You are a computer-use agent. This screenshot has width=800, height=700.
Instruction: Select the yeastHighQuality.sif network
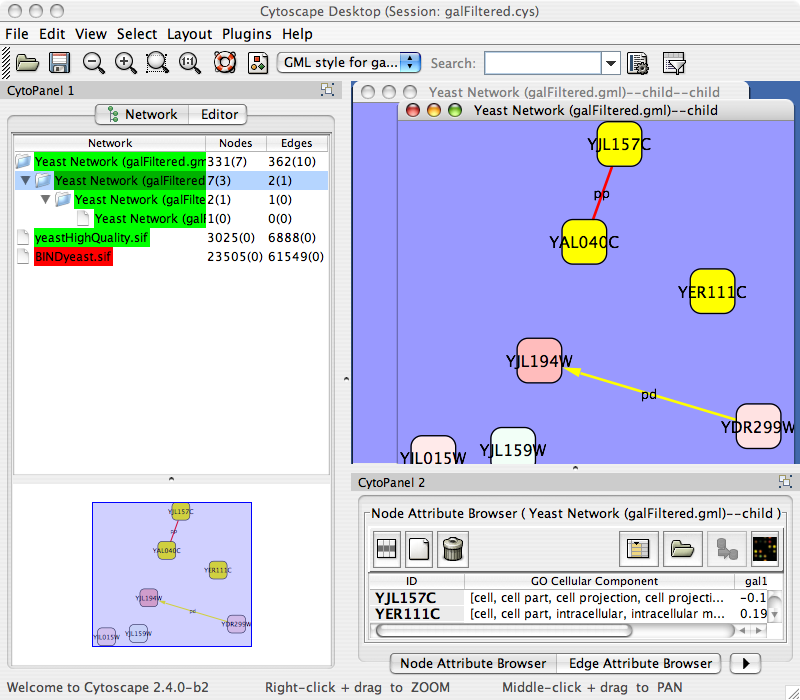coord(78,238)
